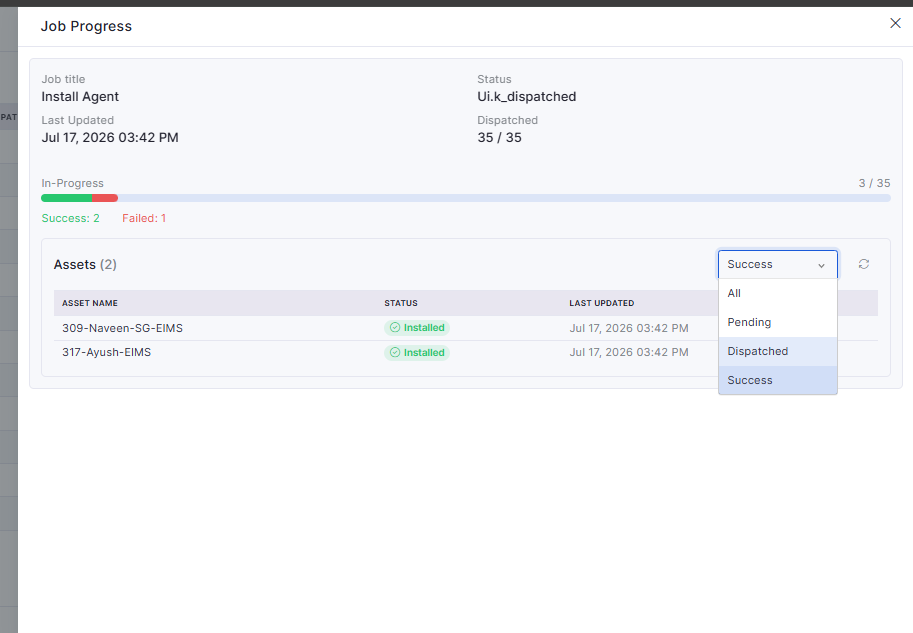This screenshot has width=913, height=633.
Task: Click the Success: 2 label
Action: (70, 218)
